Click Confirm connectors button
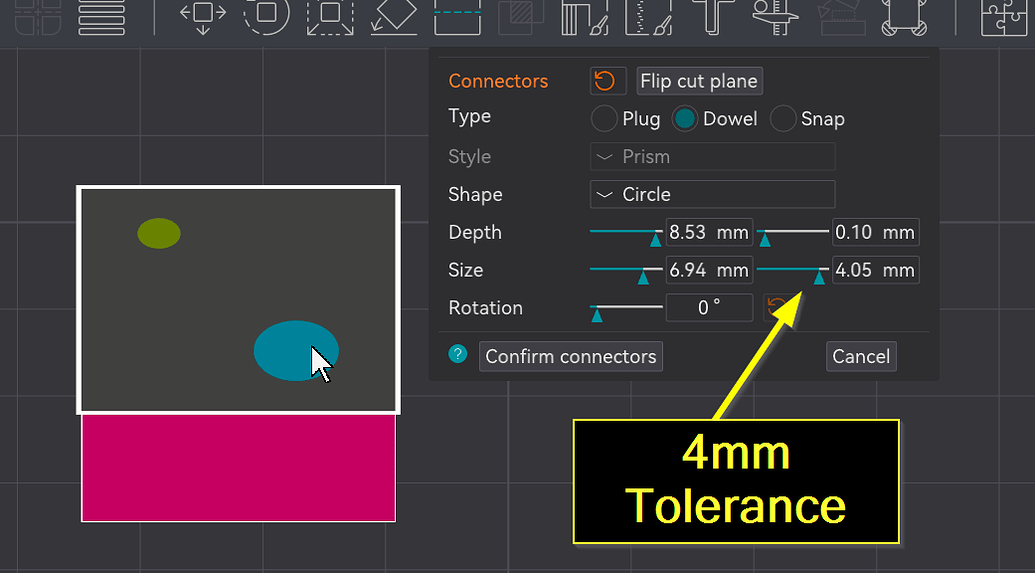Image resolution: width=1035 pixels, height=573 pixels. pos(570,356)
